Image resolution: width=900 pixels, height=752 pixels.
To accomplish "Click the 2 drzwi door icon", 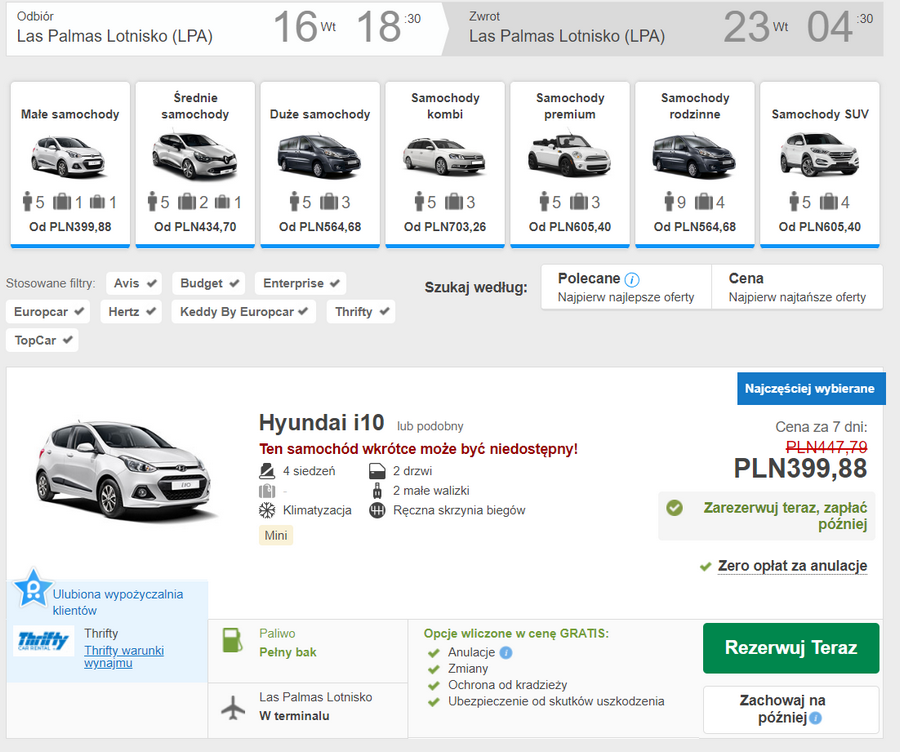I will (377, 471).
